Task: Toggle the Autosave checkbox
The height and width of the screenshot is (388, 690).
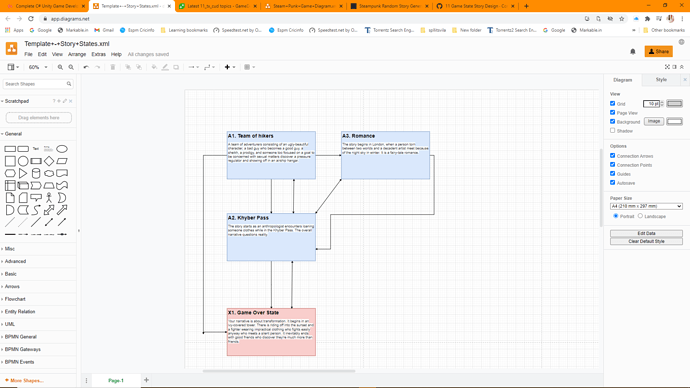Action: [x=613, y=183]
